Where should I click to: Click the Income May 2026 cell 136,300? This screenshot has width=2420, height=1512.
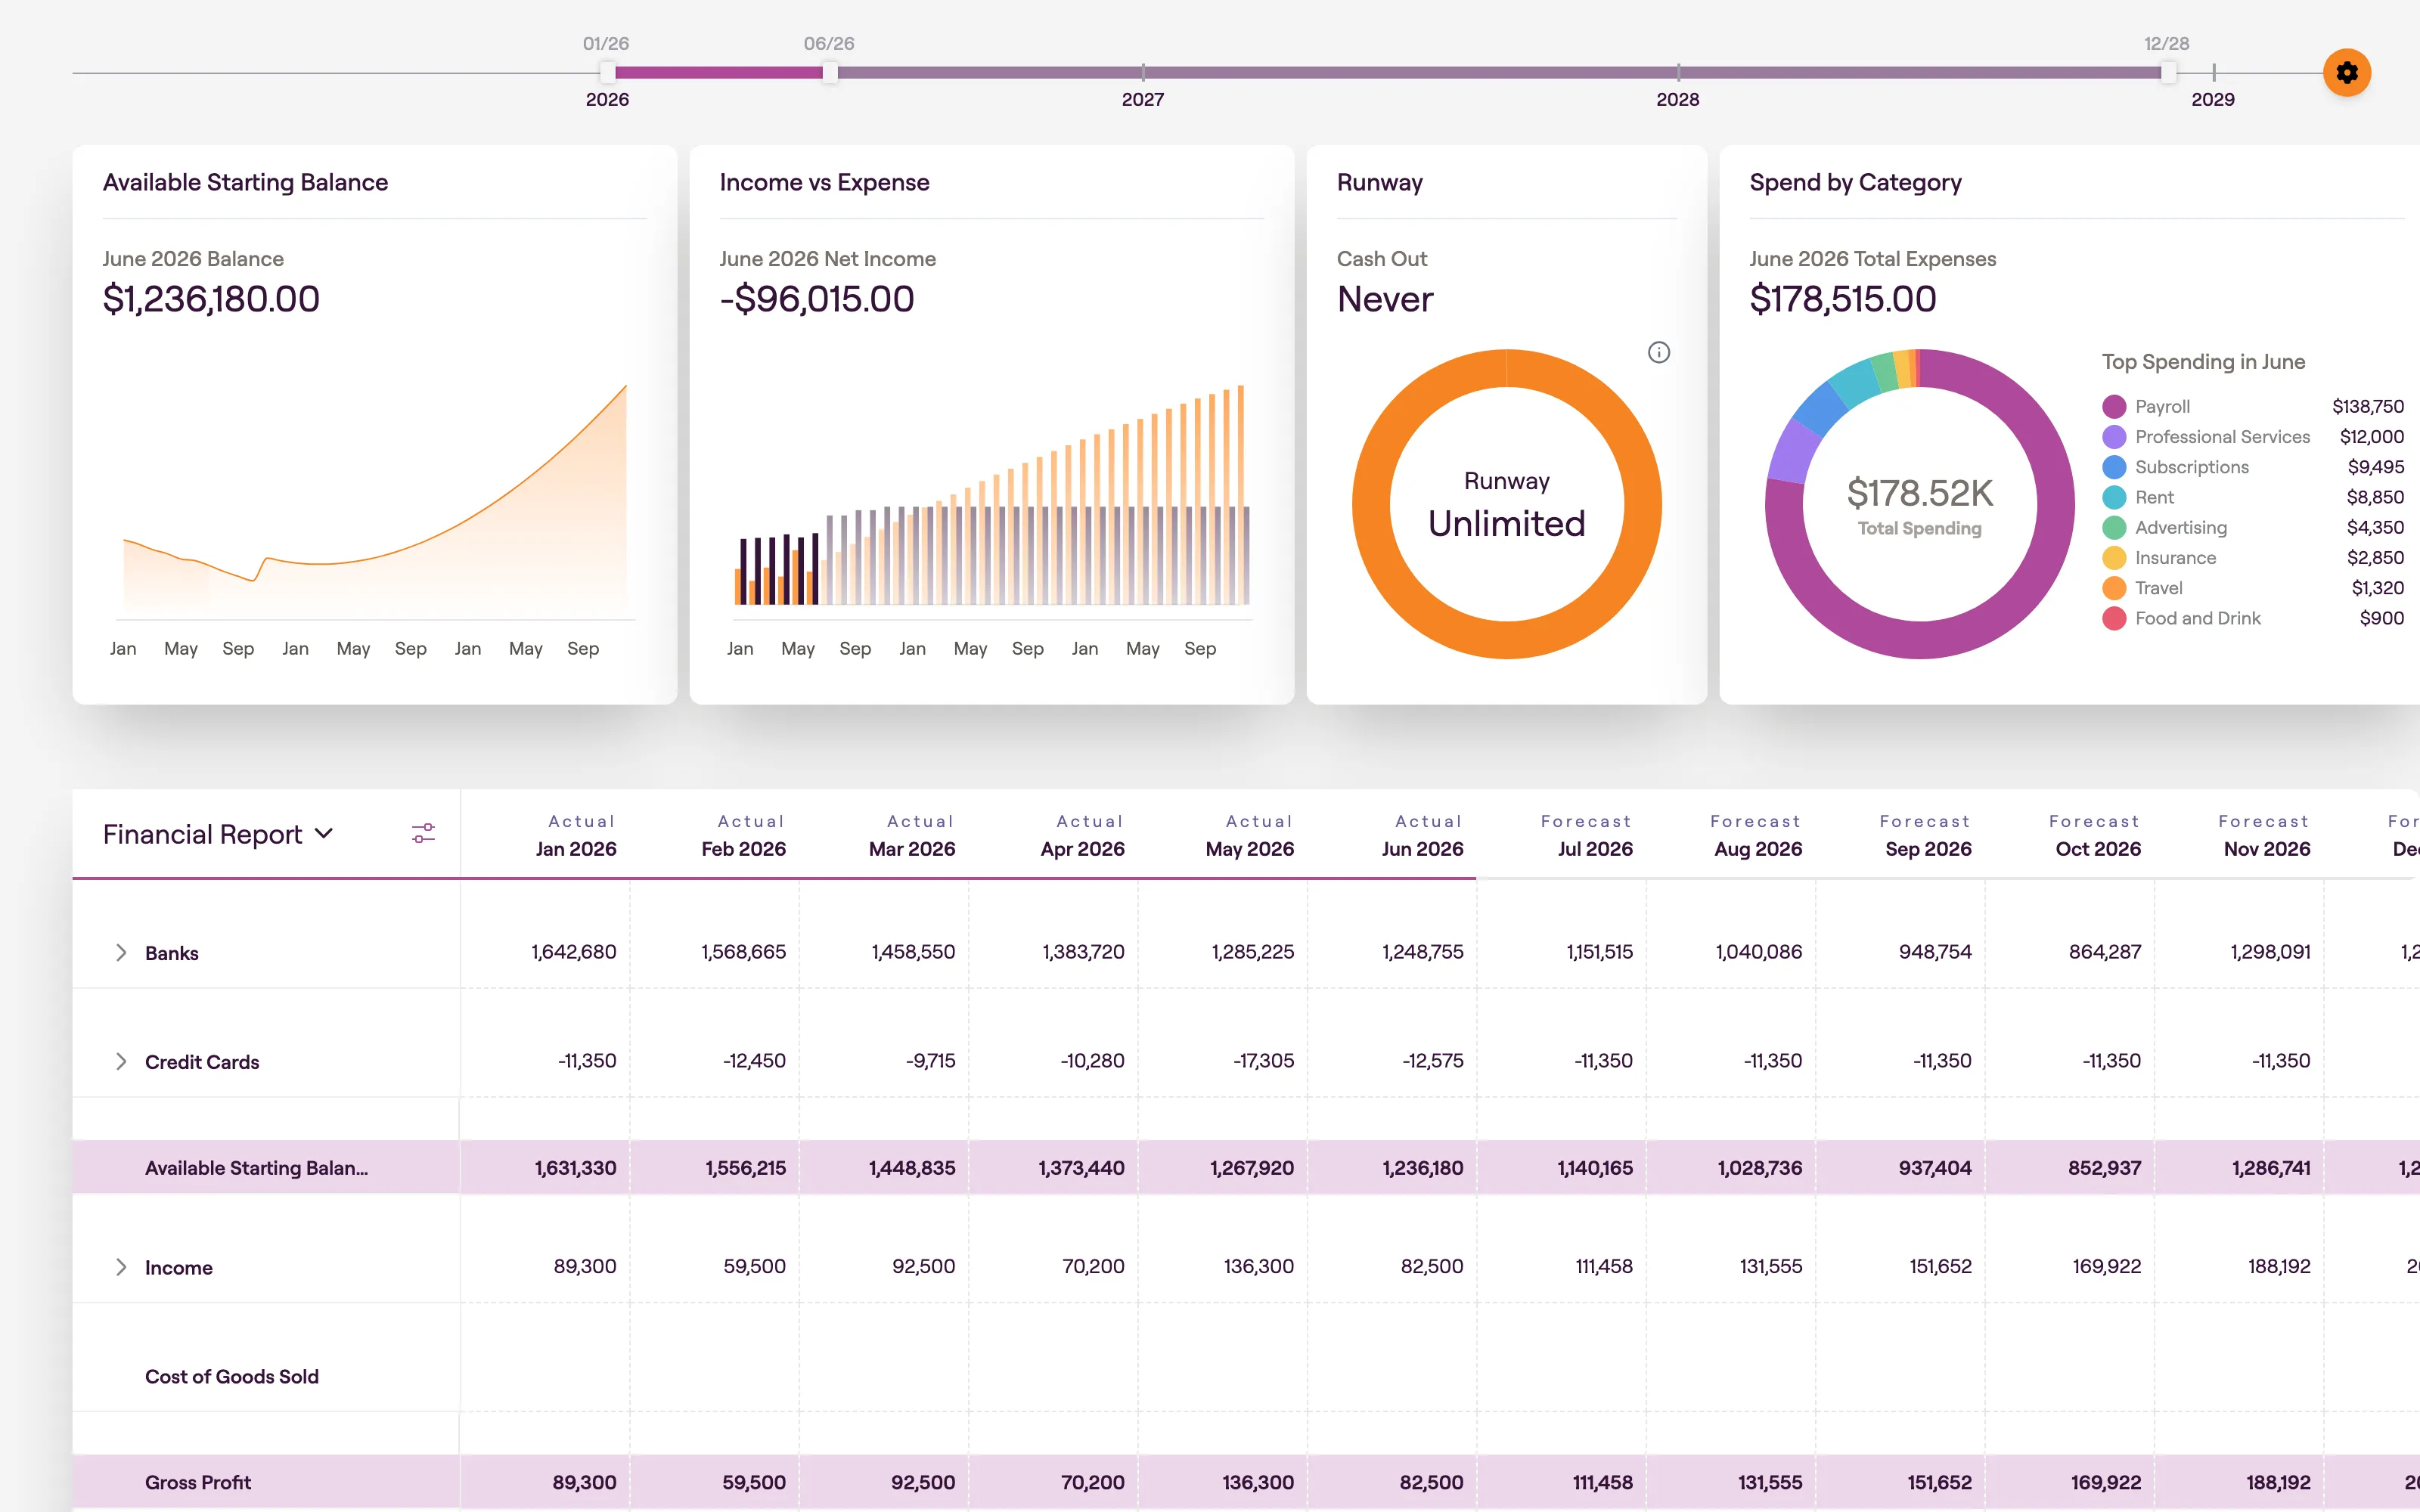(x=1259, y=1267)
